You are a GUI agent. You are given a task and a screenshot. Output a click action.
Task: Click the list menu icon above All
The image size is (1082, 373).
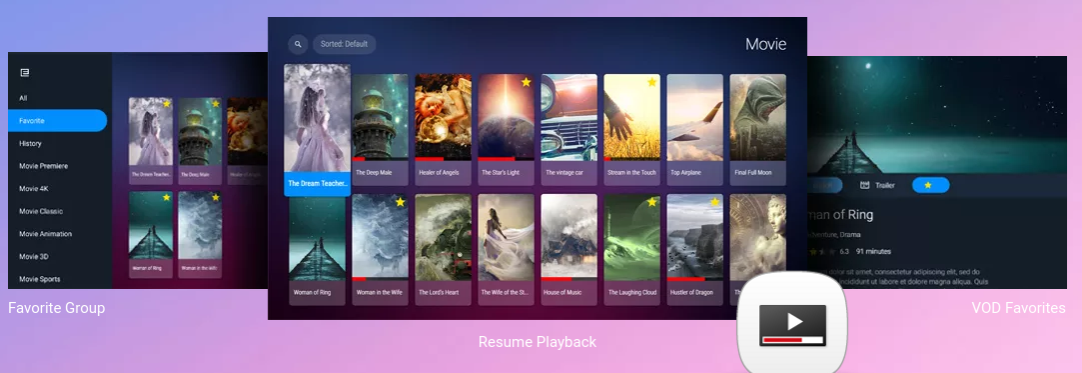tap(25, 72)
